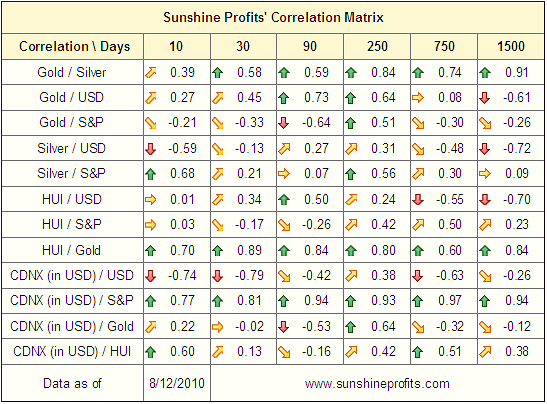This screenshot has height=404, width=547.
Task: Click orange right arrow beside Gold/USD 0.08
Action: click(418, 98)
